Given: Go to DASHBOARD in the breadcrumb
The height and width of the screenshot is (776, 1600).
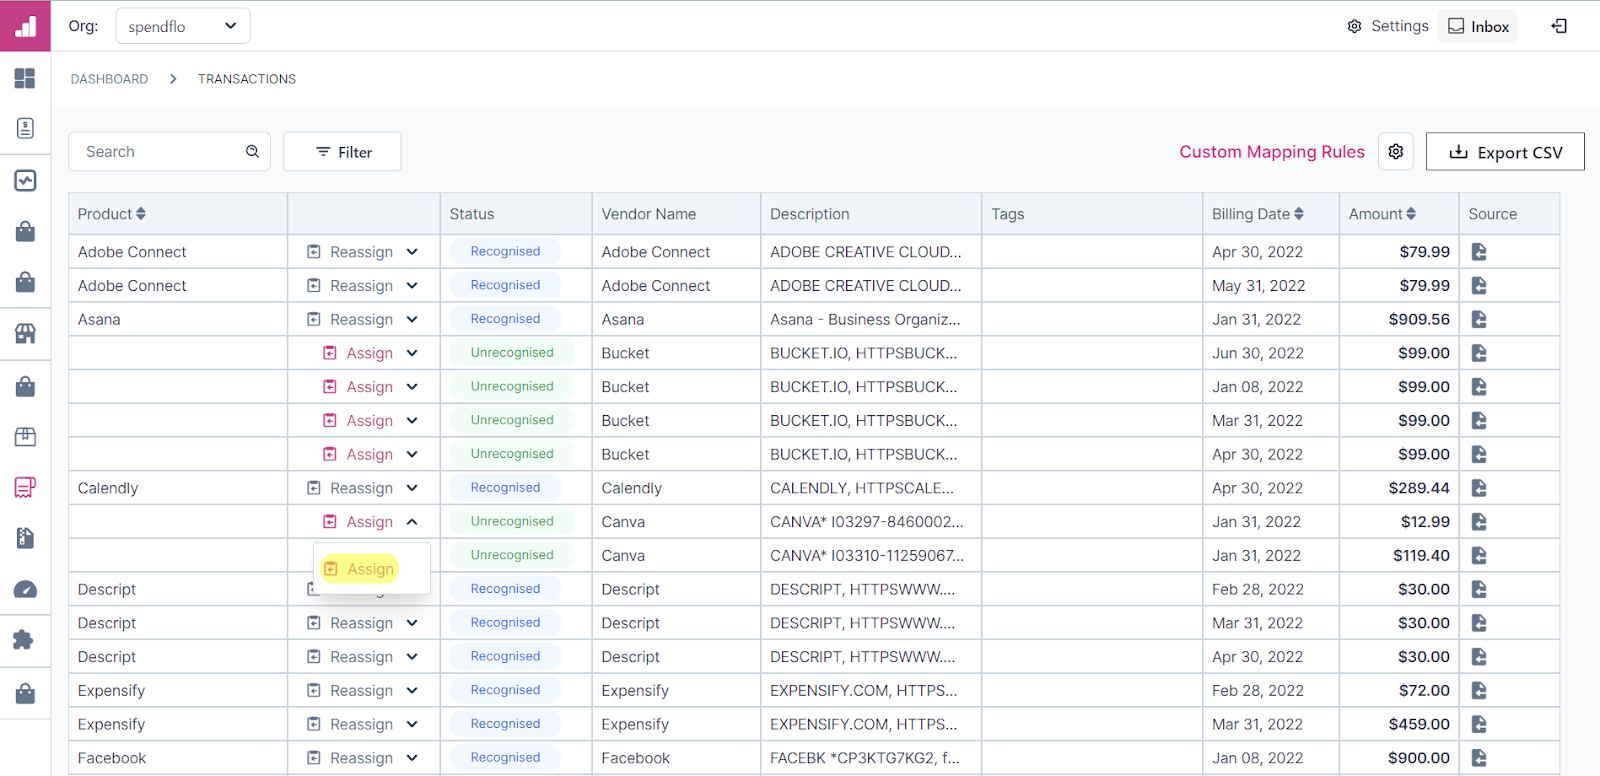Looking at the screenshot, I should (109, 79).
